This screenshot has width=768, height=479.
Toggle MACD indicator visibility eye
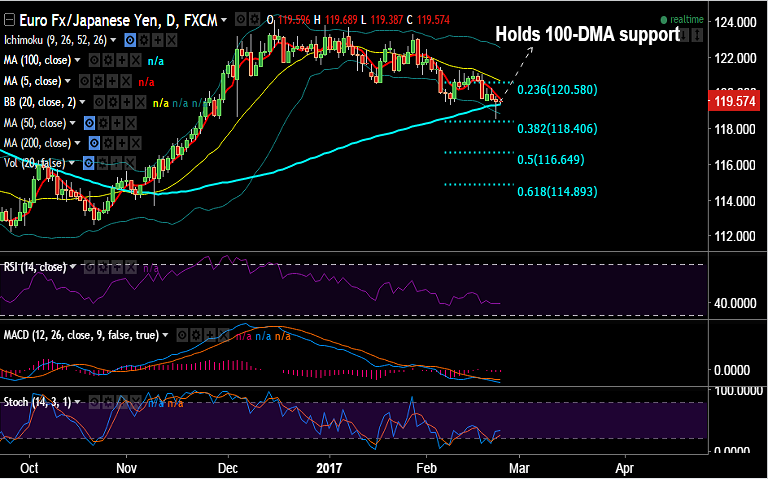(182, 335)
